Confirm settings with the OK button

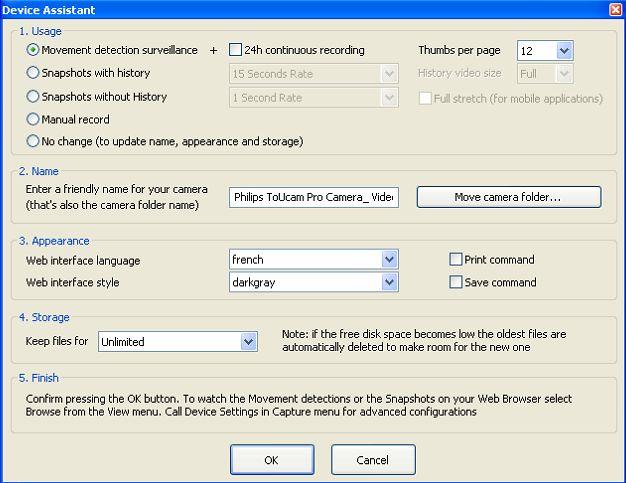click(x=271, y=460)
